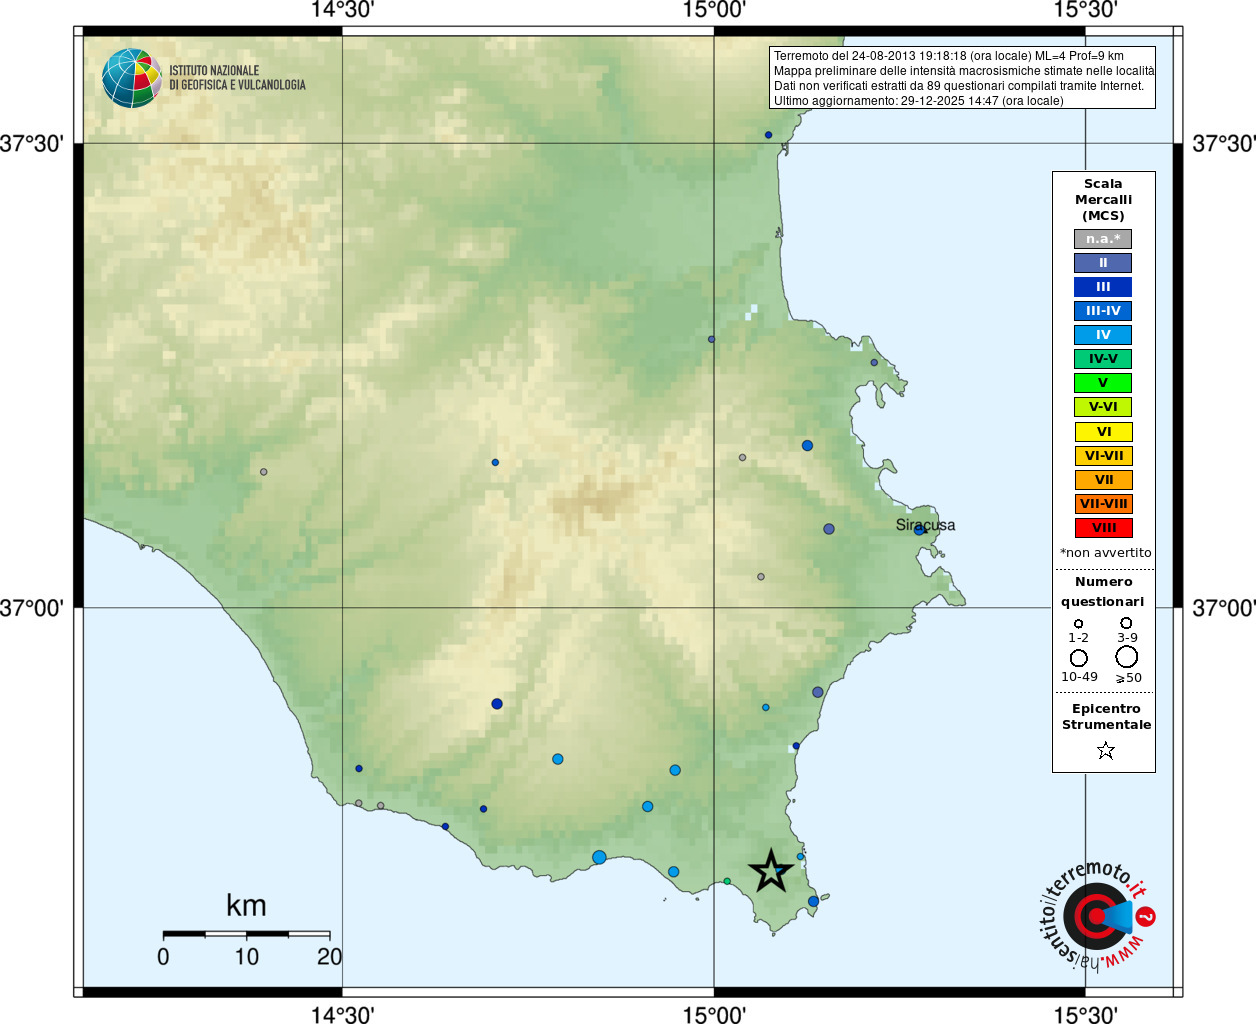The width and height of the screenshot is (1256, 1024).
Task: Click the INGV globe logo
Action: click(x=132, y=78)
